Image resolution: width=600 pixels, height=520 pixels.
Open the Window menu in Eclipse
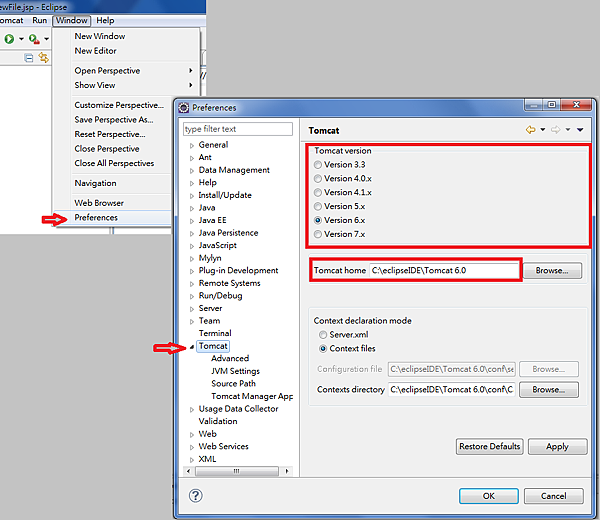click(x=72, y=20)
